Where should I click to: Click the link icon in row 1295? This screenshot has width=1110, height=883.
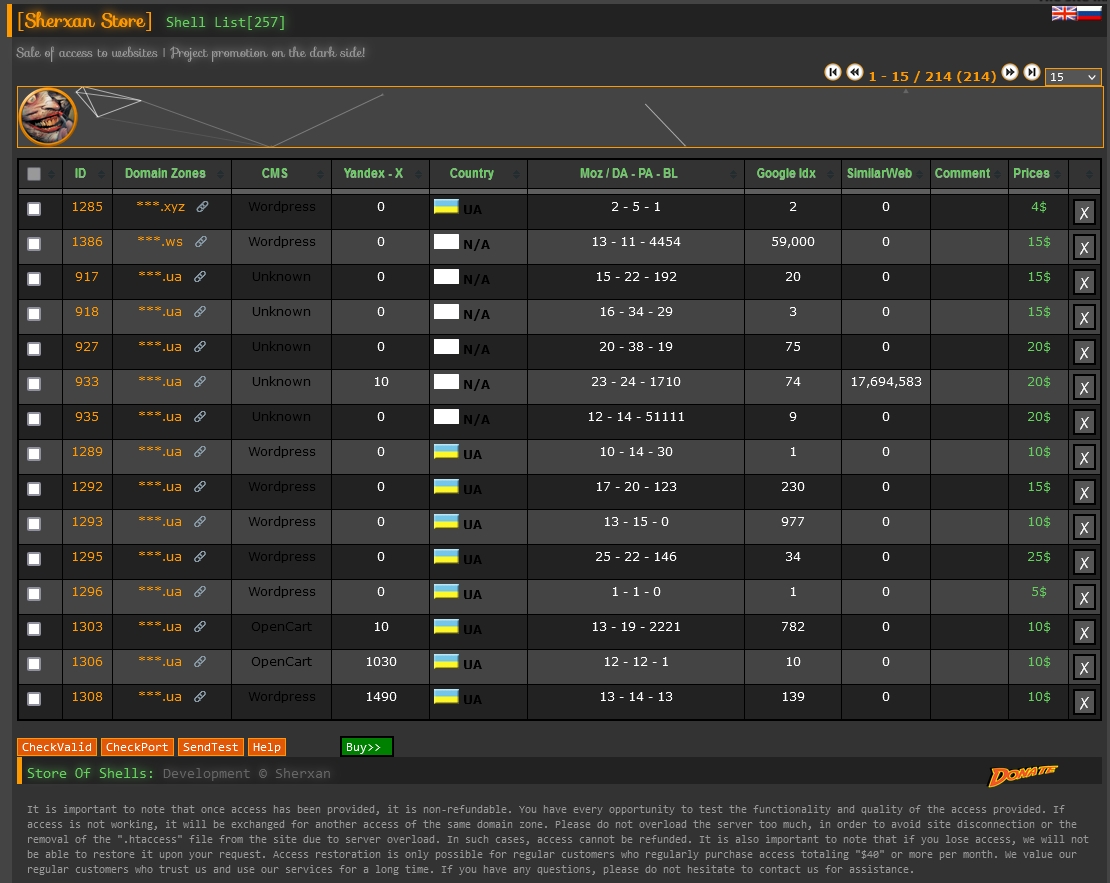pyautogui.click(x=200, y=557)
